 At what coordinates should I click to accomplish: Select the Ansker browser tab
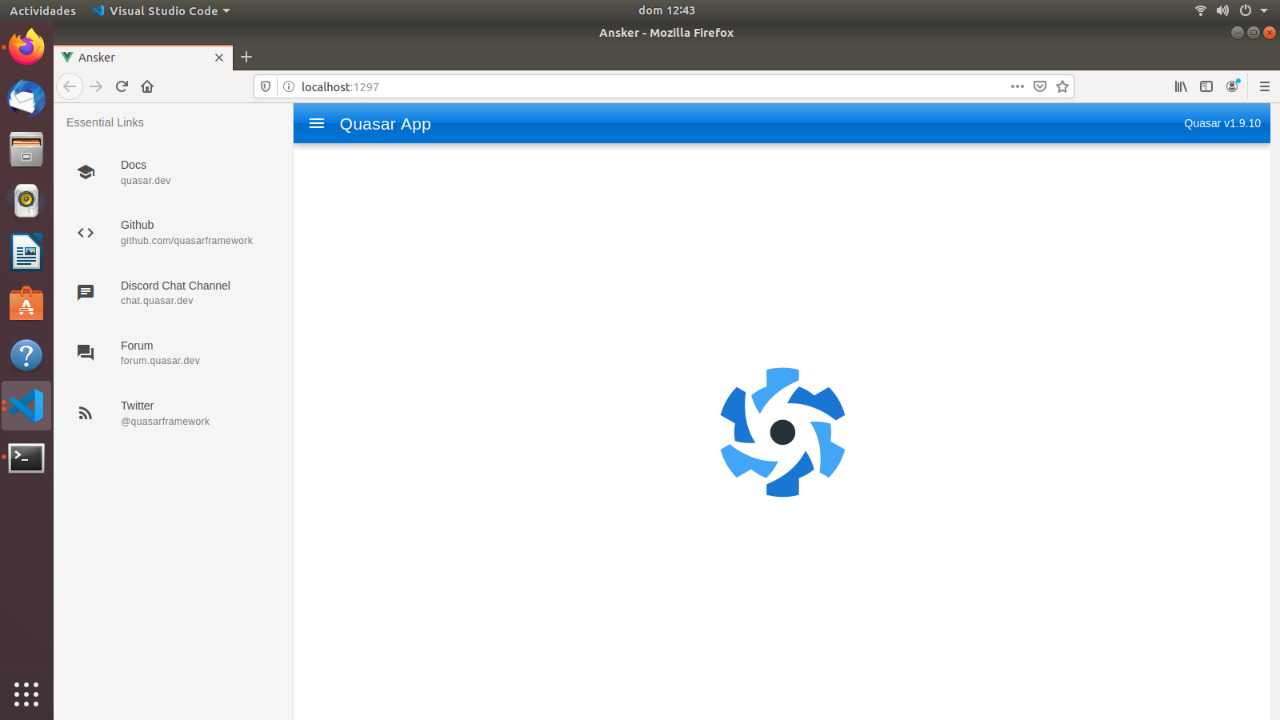140,57
